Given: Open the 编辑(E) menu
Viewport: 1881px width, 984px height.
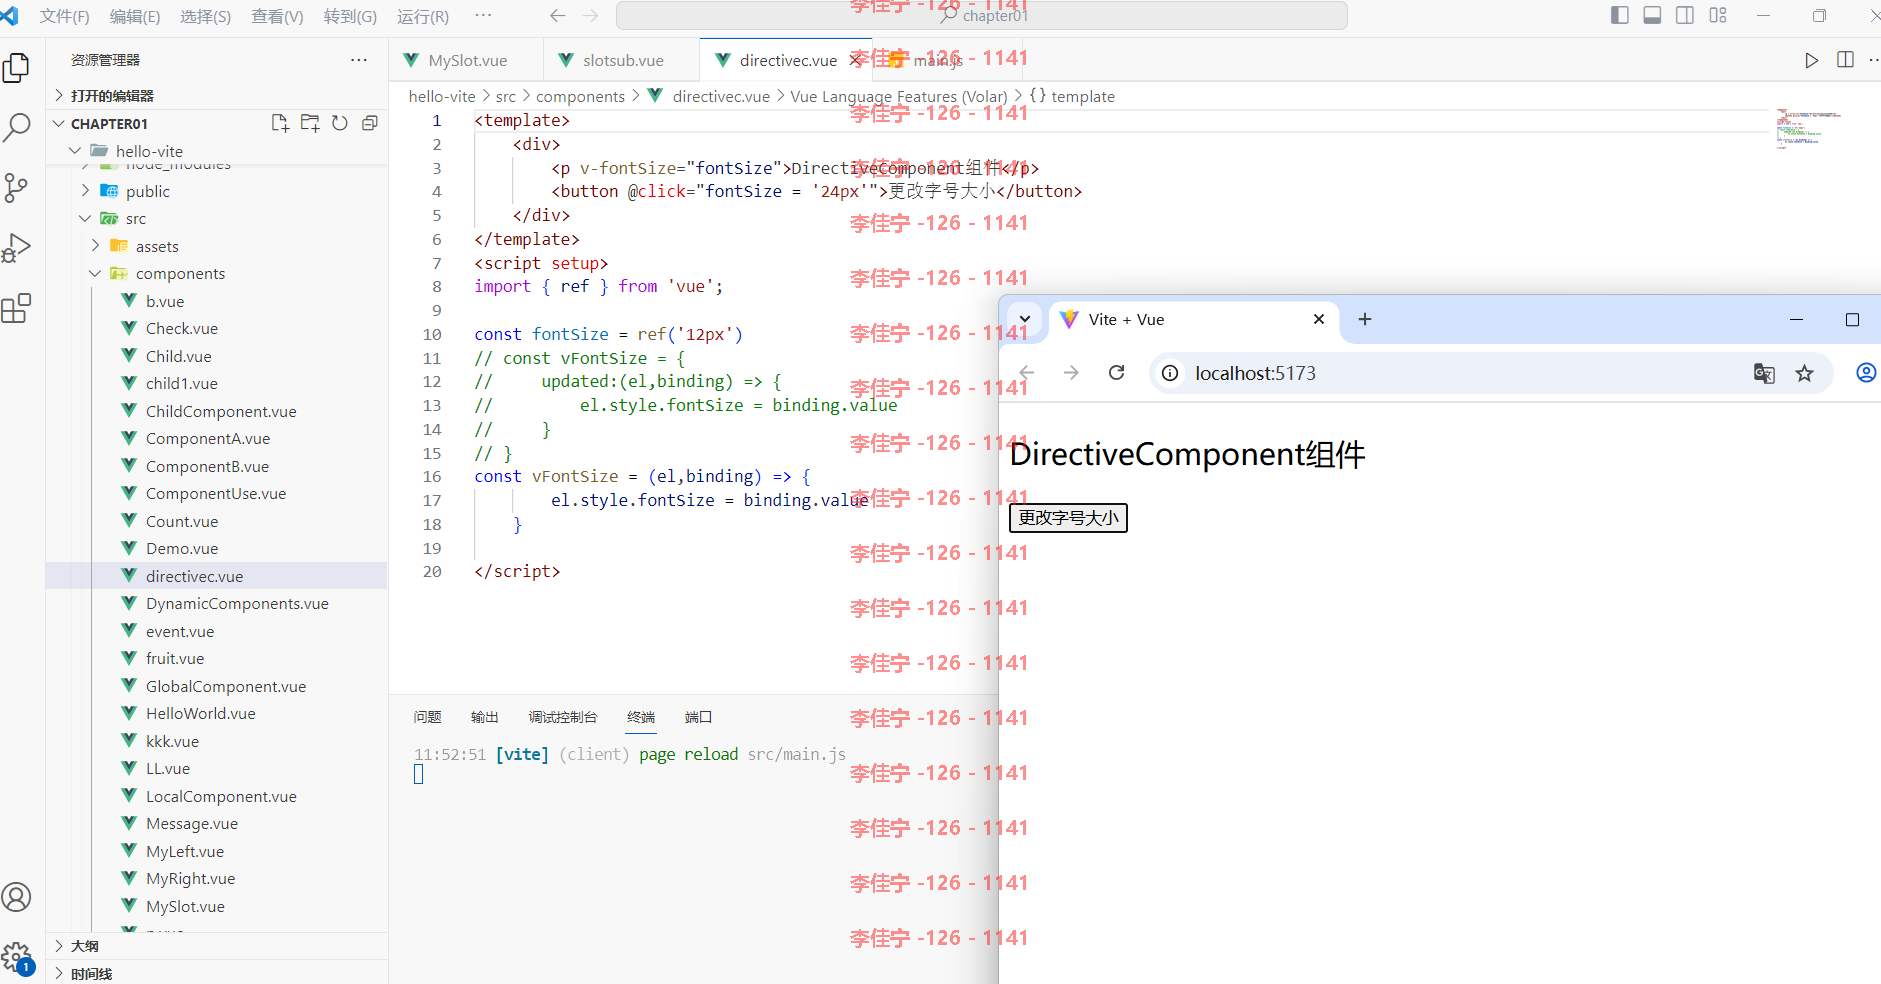Looking at the screenshot, I should tap(135, 16).
